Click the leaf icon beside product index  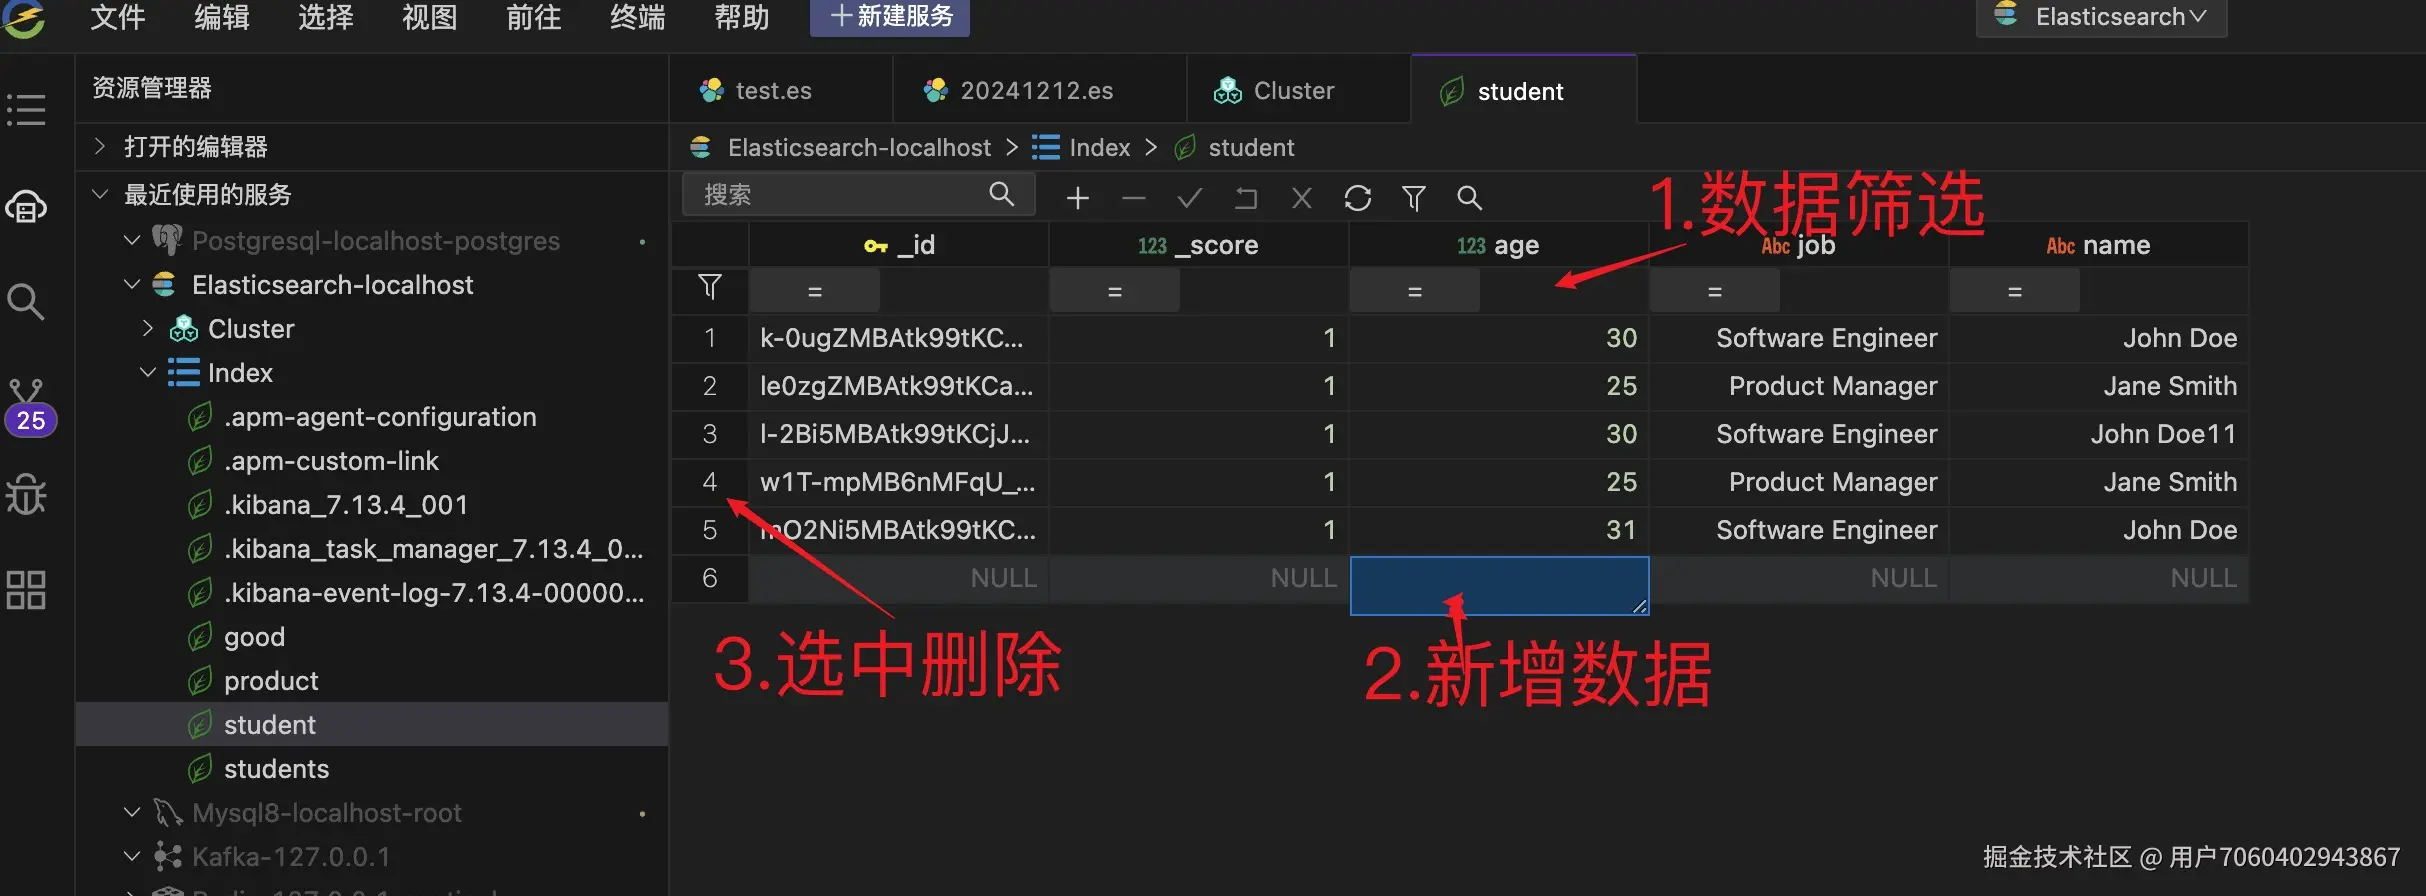point(200,681)
